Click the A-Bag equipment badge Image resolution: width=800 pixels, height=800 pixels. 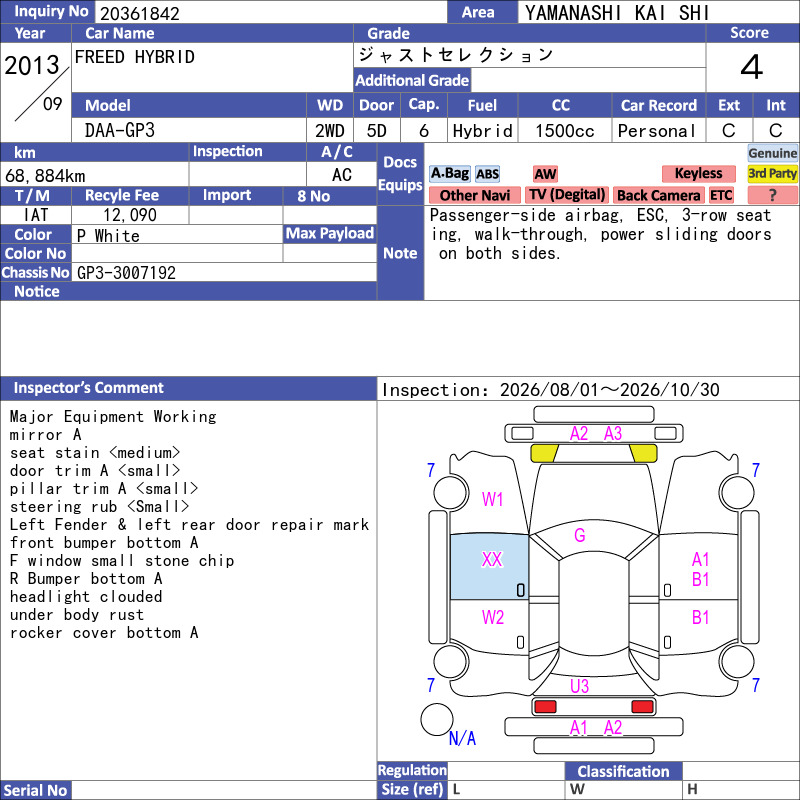(449, 173)
